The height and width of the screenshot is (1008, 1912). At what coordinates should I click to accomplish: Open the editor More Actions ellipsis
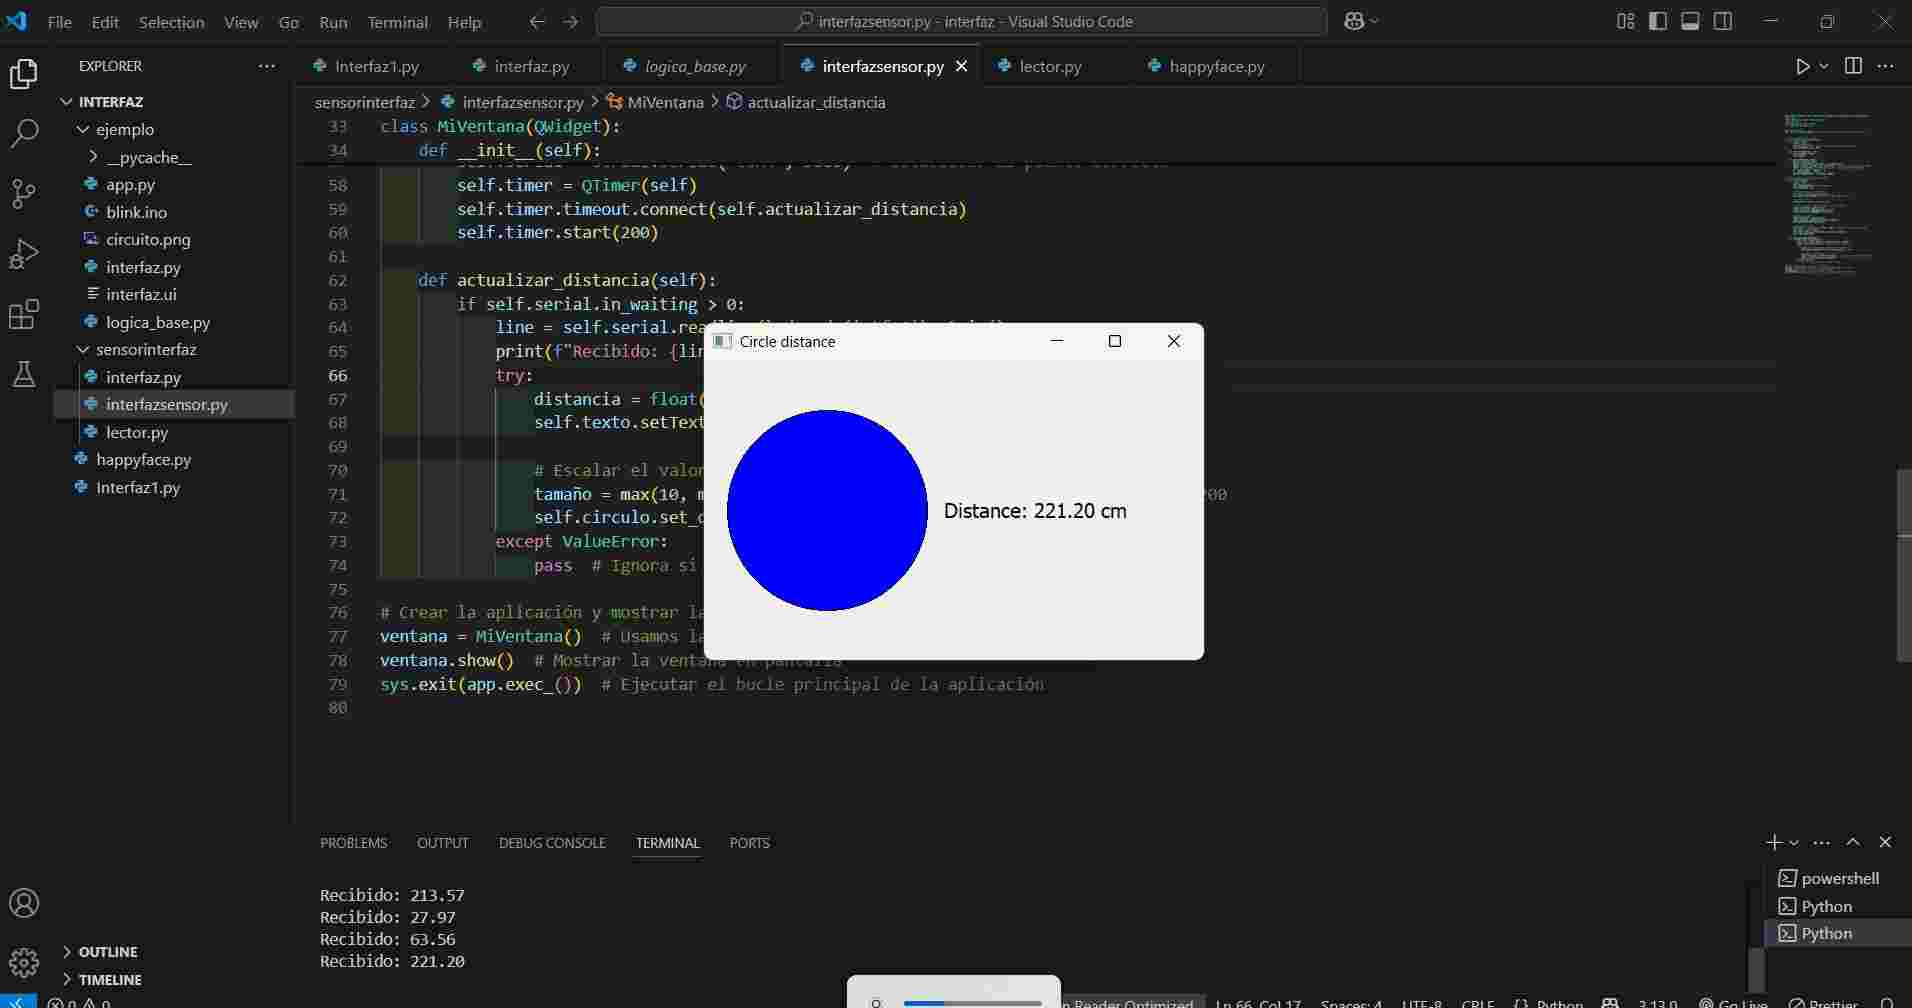click(x=1886, y=66)
